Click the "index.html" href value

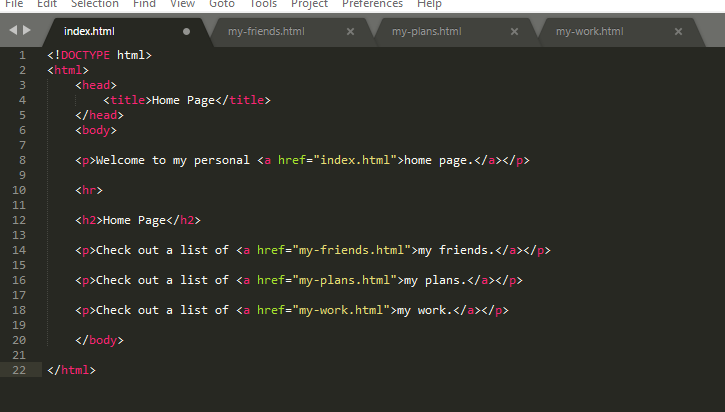tap(355, 160)
